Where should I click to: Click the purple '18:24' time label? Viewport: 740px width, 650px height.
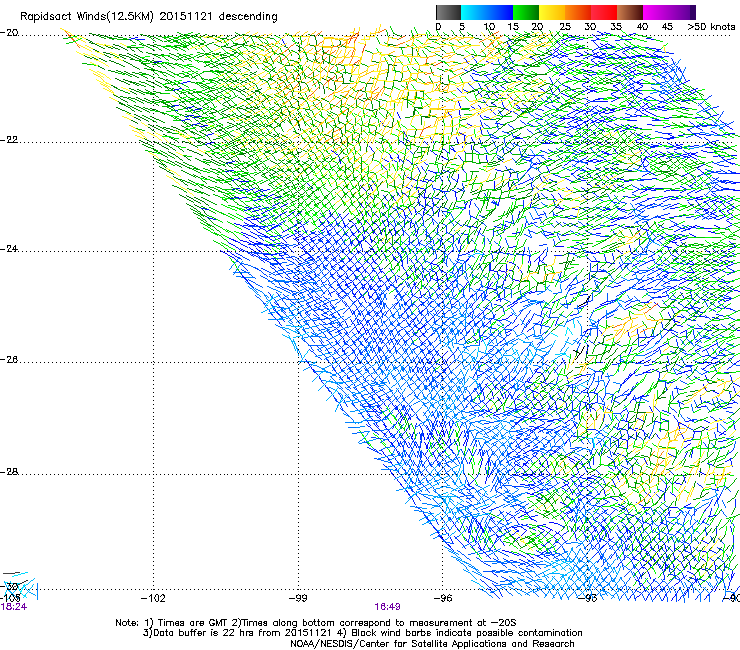(14, 607)
